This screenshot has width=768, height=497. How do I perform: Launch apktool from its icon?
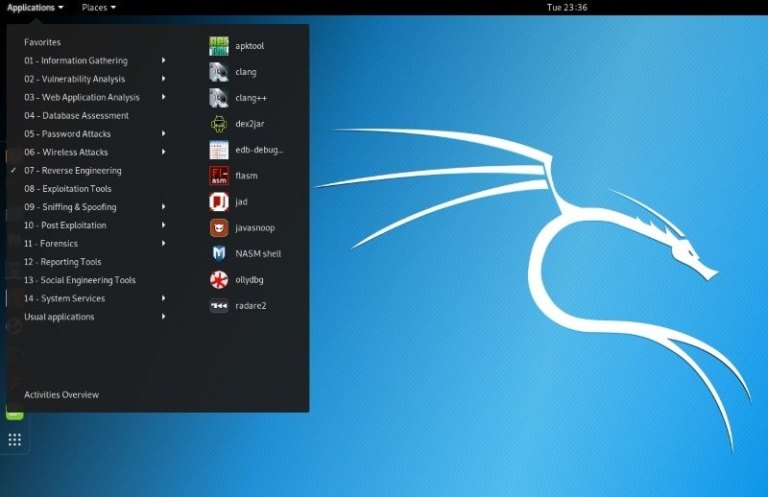[219, 46]
